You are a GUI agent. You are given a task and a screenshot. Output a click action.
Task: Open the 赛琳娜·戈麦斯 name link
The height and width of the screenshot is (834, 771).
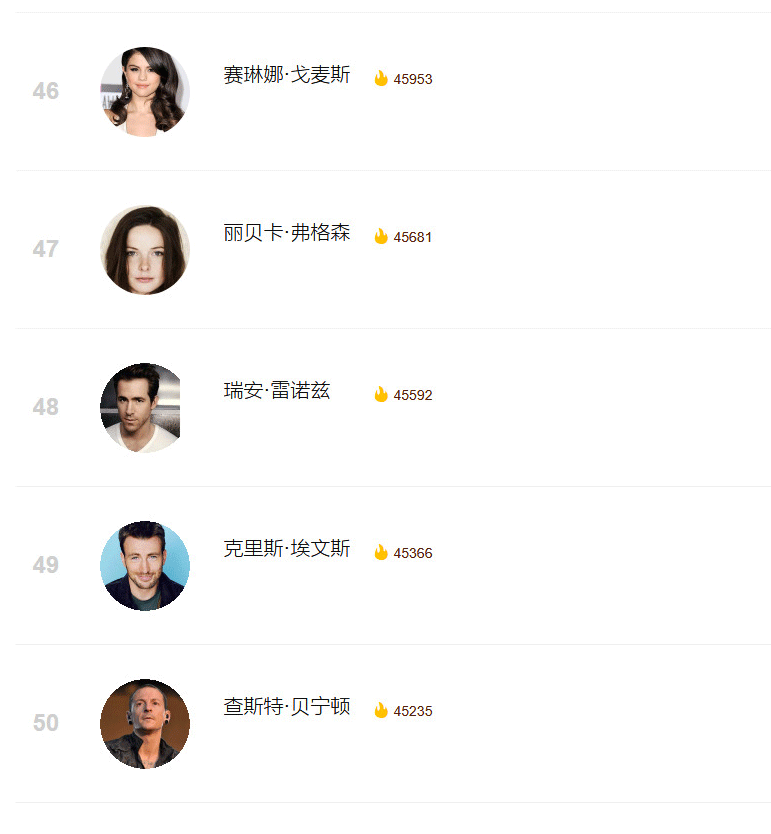point(287,74)
